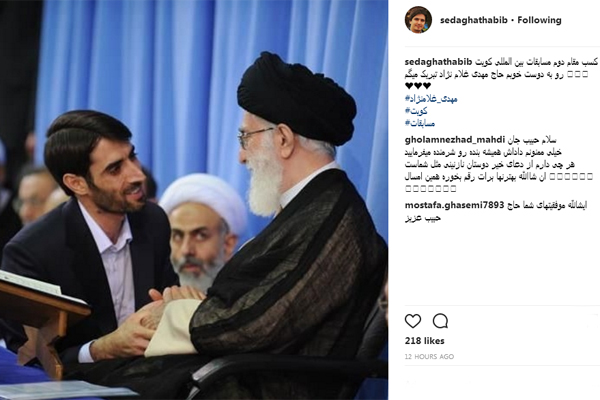Click mostafa.ghasemi7893's comment text
The width and height of the screenshot is (600, 400).
tap(496, 211)
